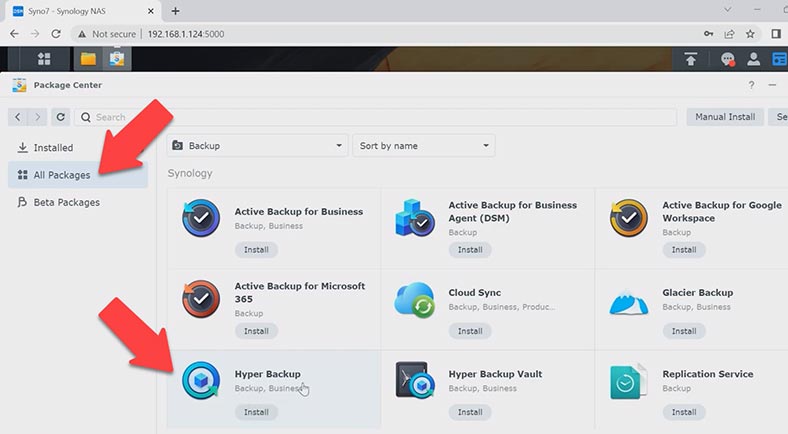
Task: Click the Active Backup for Google Workspace icon
Action: [x=629, y=218]
